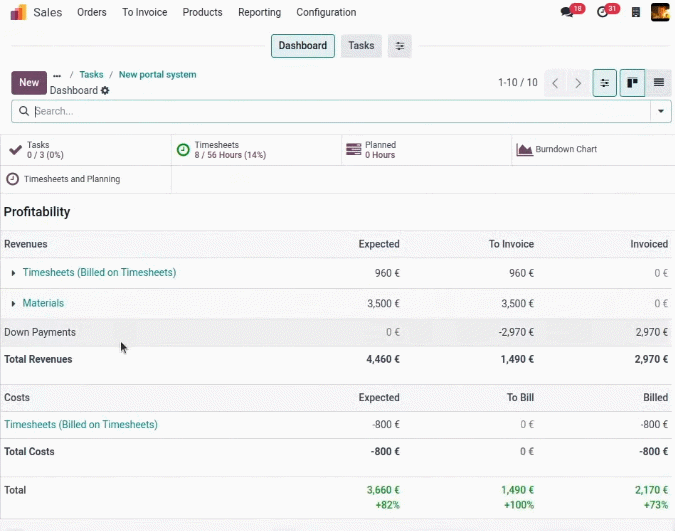The height and width of the screenshot is (531, 675).
Task: Click the +82% expected margin
Action: click(x=387, y=505)
